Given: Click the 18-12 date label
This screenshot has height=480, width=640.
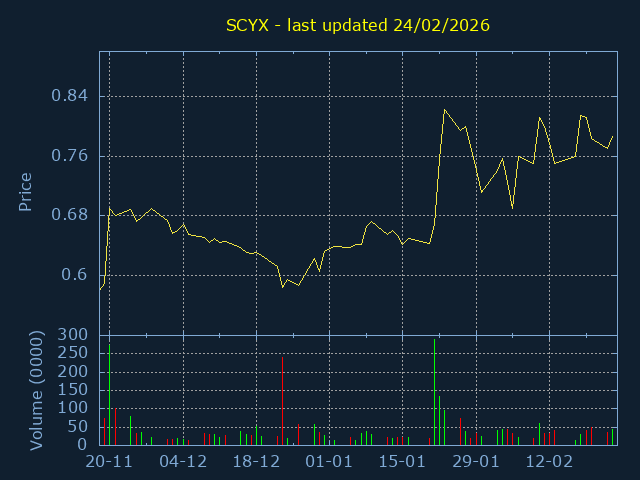Looking at the screenshot, I should point(256,462).
